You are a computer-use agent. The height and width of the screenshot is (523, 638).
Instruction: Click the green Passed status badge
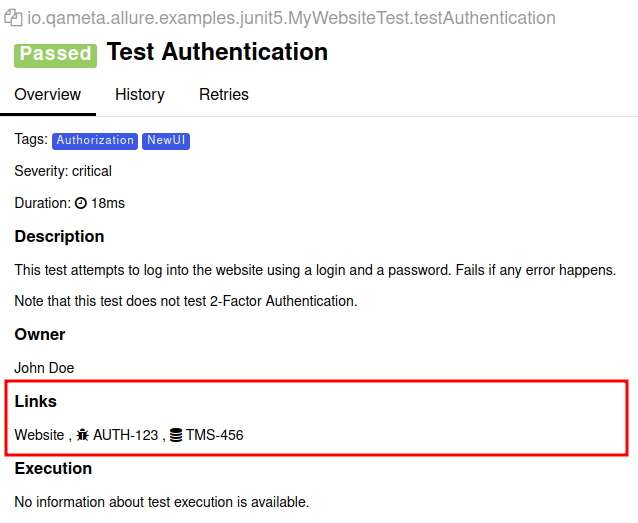pyautogui.click(x=55, y=54)
